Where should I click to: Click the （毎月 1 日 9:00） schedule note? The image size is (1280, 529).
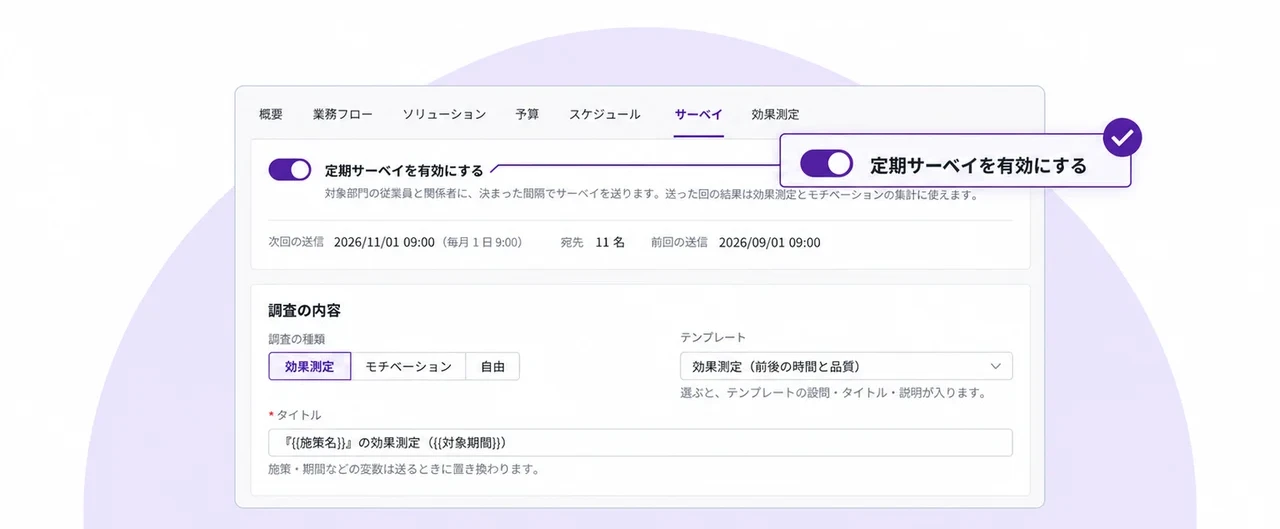pyautogui.click(x=483, y=242)
